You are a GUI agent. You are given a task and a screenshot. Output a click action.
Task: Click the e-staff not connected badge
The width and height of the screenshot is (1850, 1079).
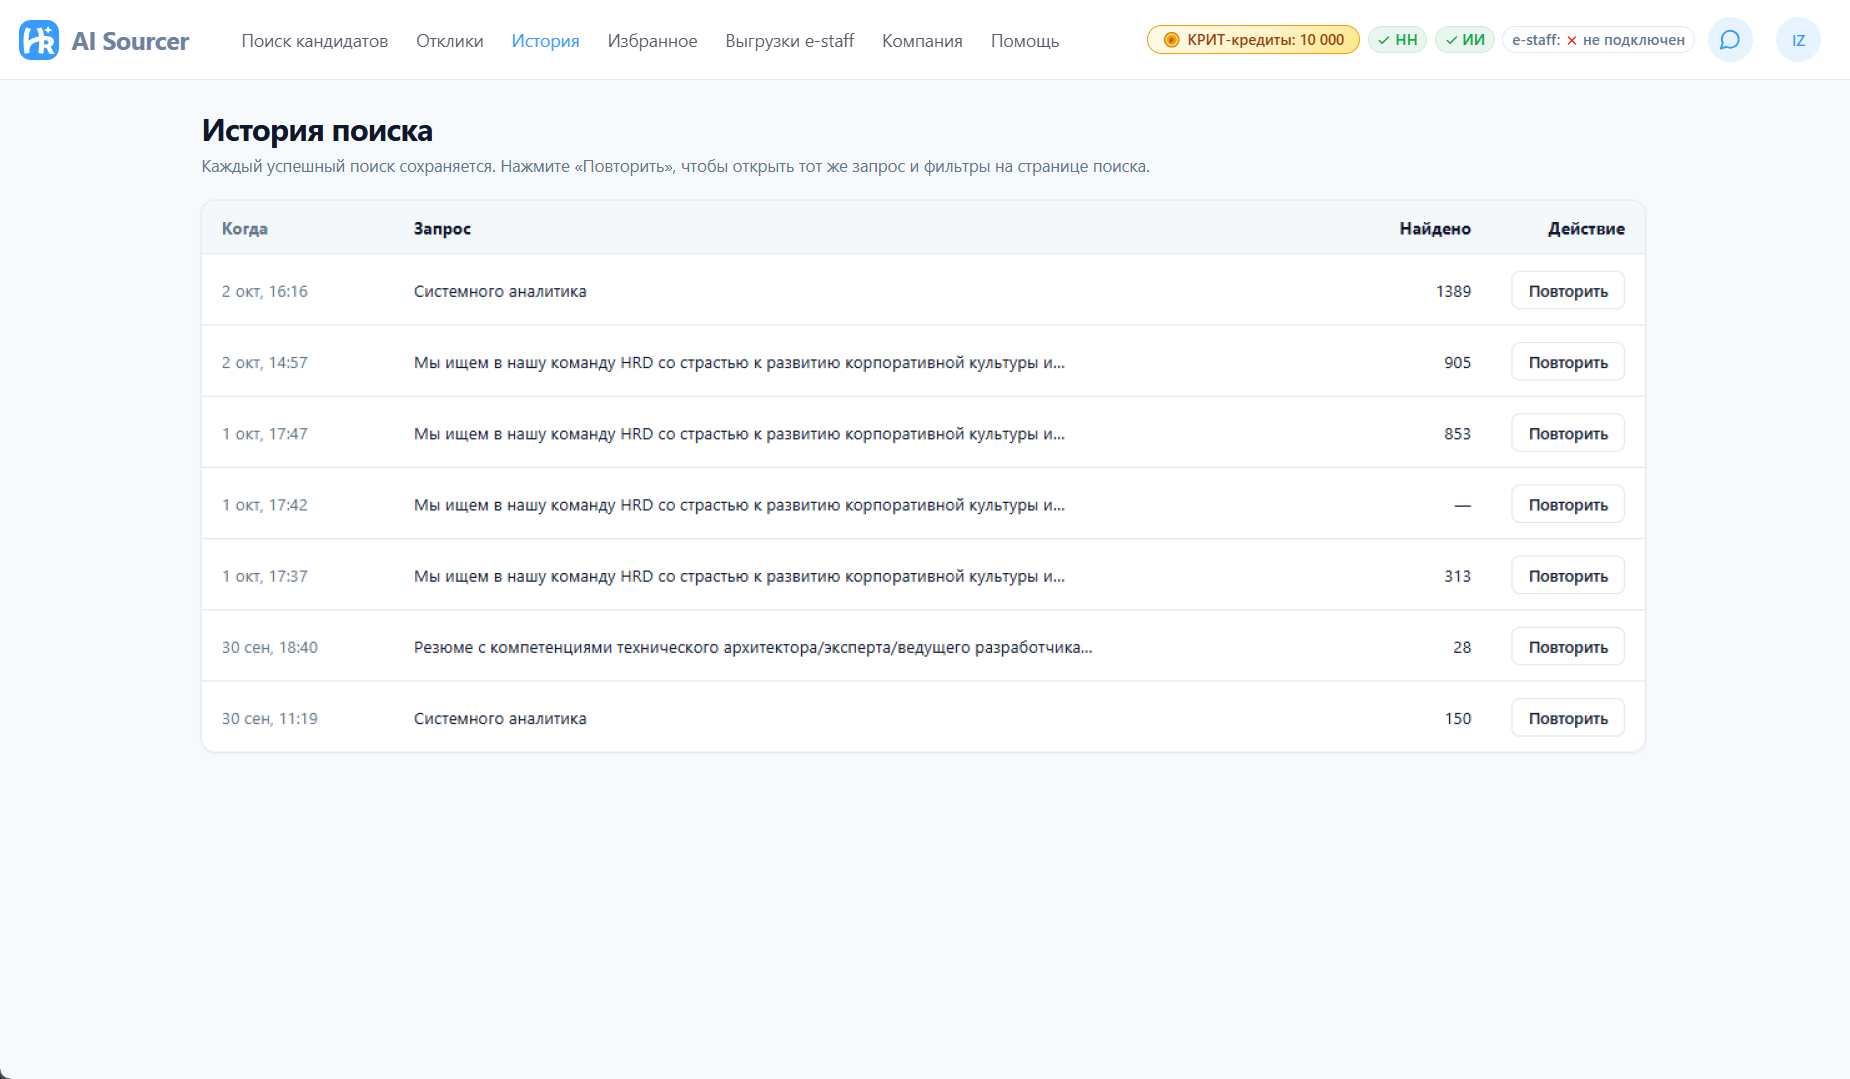tap(1598, 40)
